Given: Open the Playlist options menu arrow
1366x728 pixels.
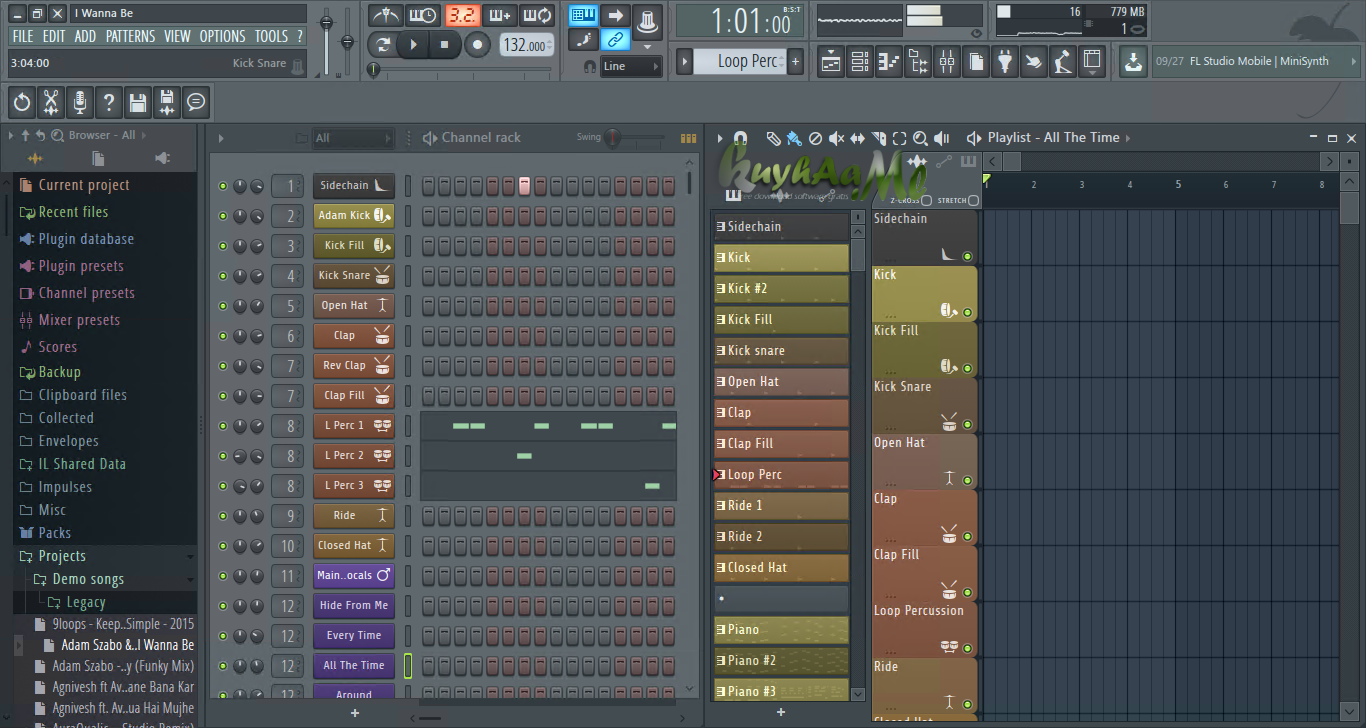Looking at the screenshot, I should click(720, 138).
